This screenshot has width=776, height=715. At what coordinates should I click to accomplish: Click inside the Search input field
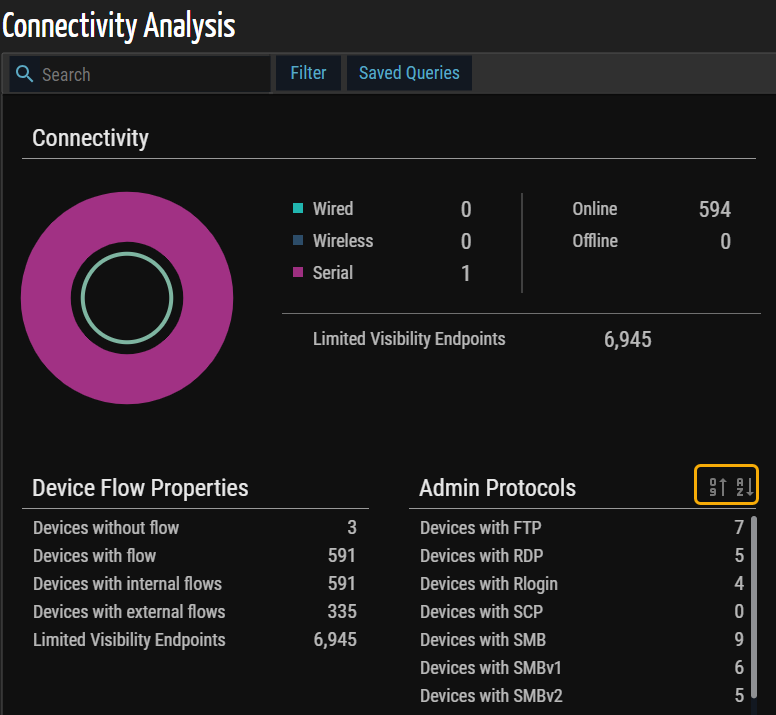pyautogui.click(x=150, y=74)
